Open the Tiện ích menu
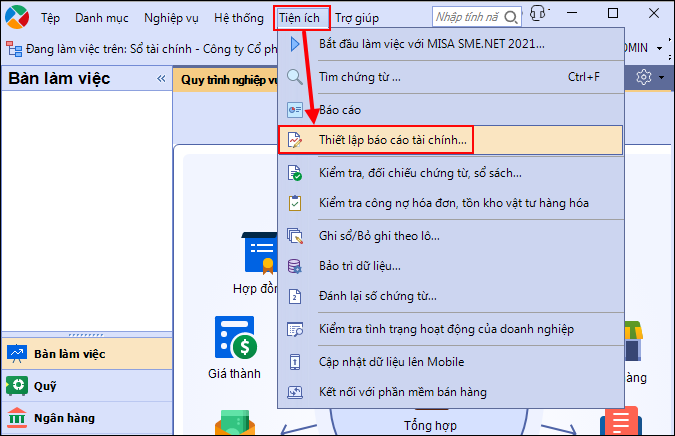 point(301,18)
